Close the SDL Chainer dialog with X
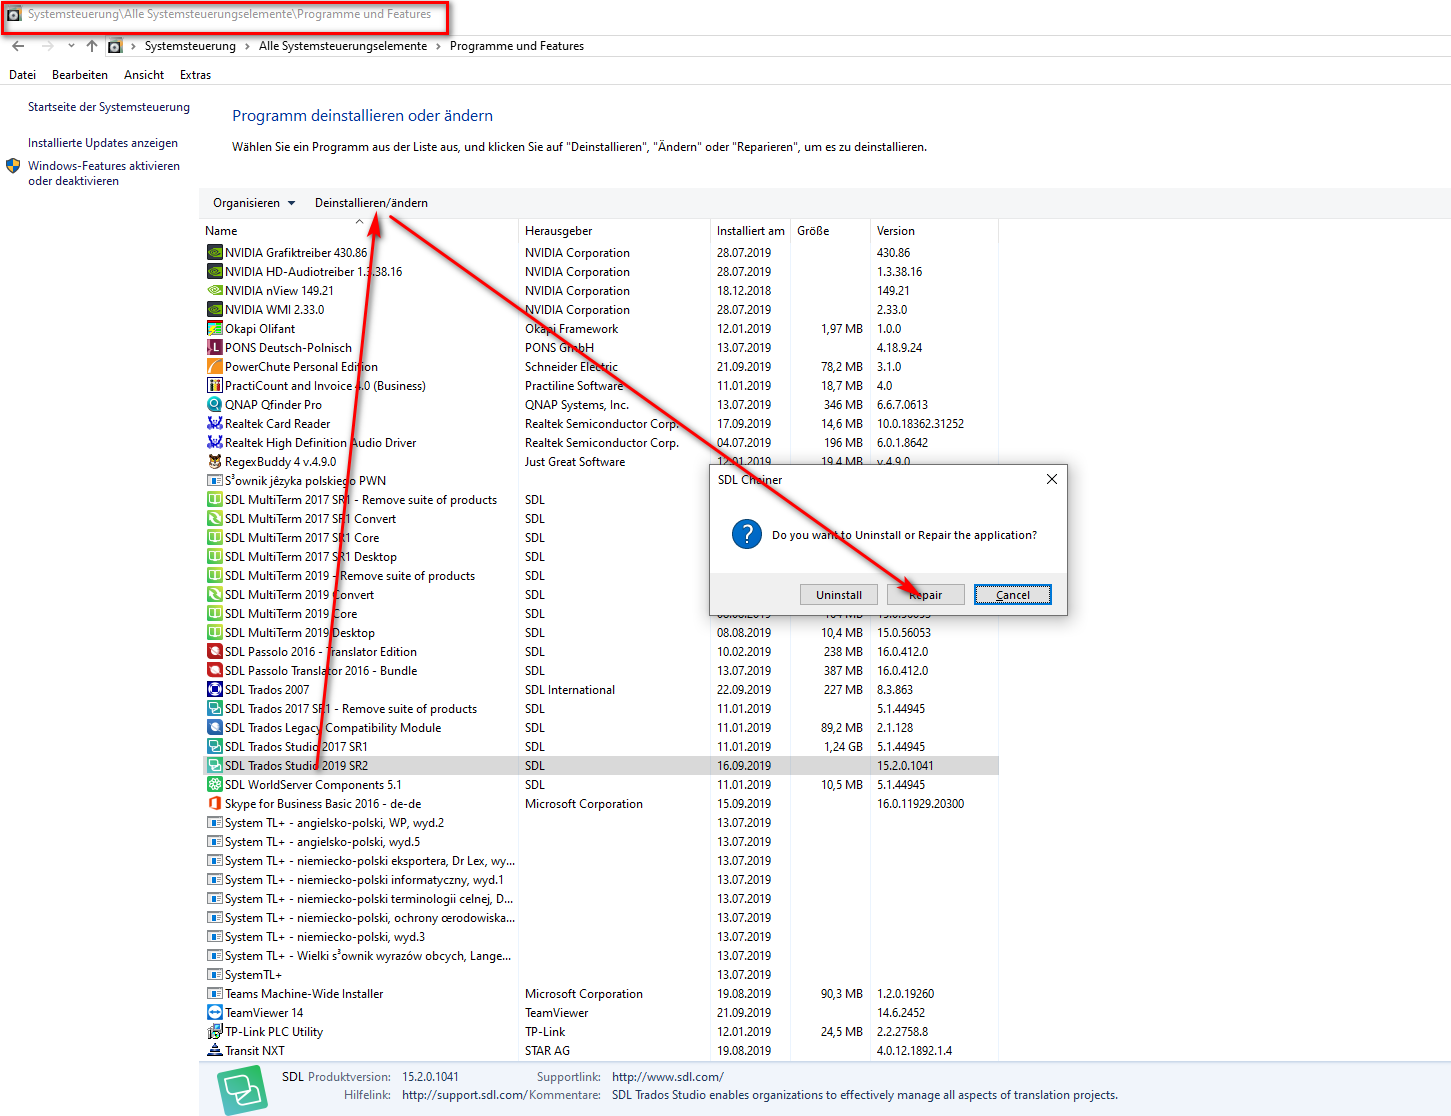The height and width of the screenshot is (1116, 1451). [1051, 480]
